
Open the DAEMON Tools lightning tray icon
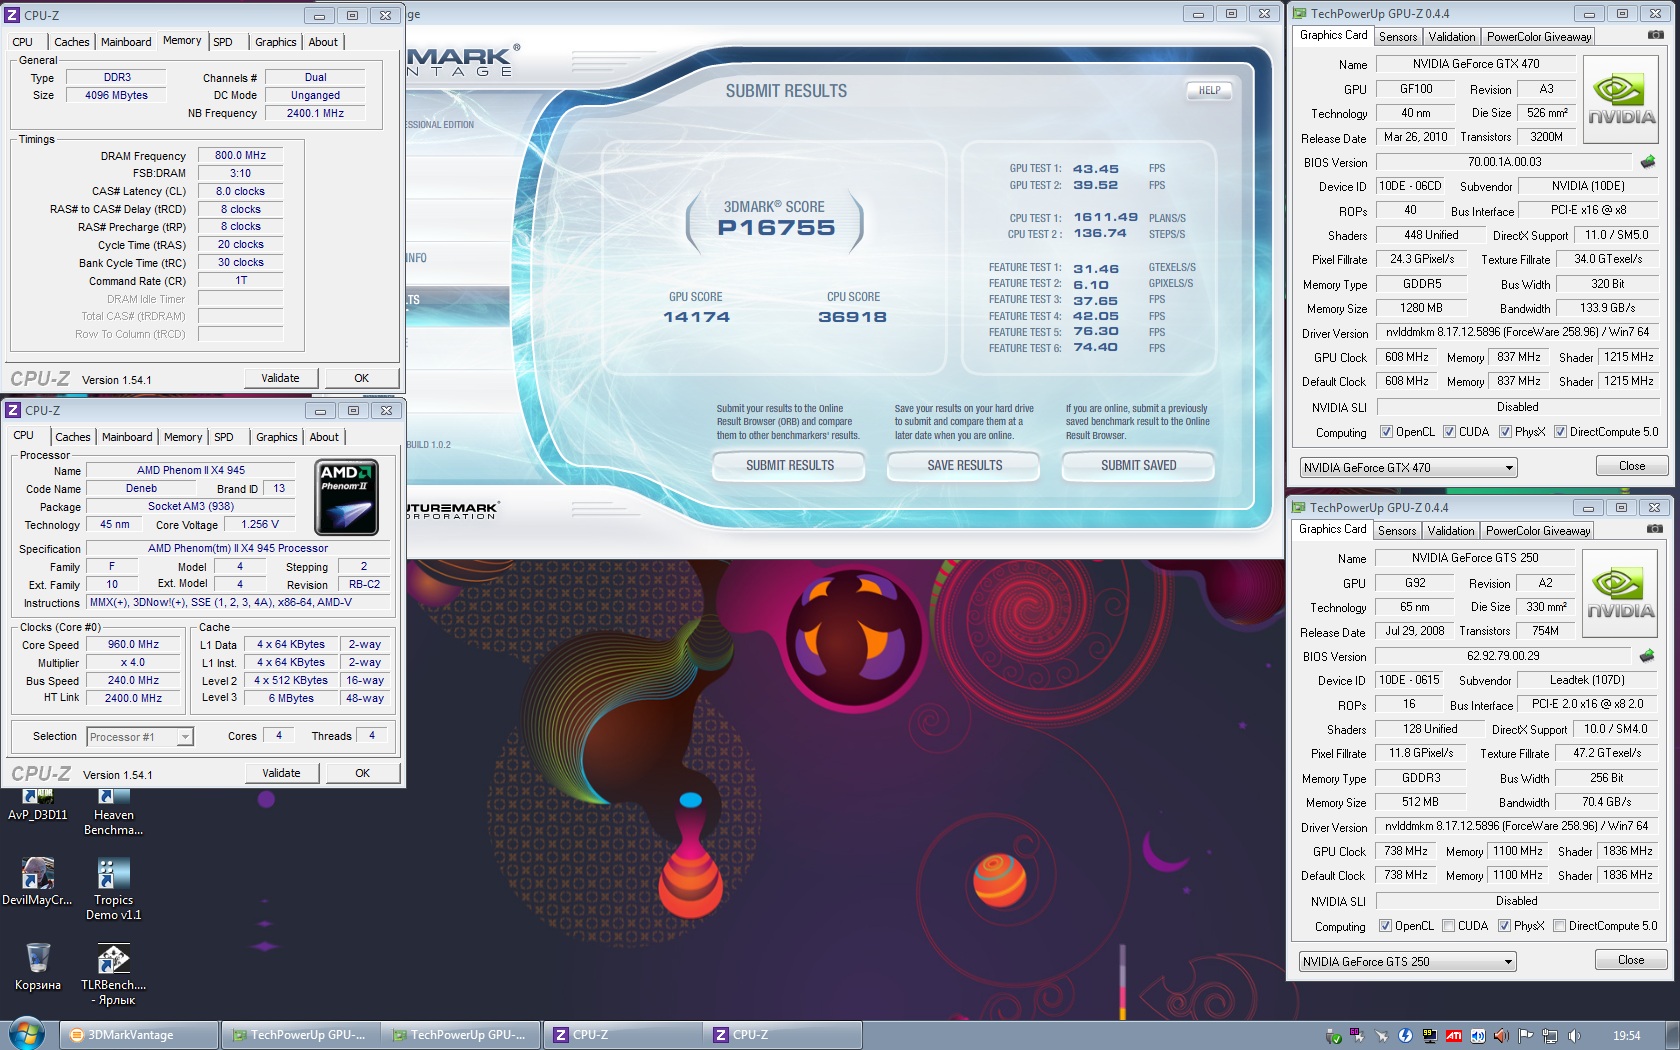coord(1405,1036)
